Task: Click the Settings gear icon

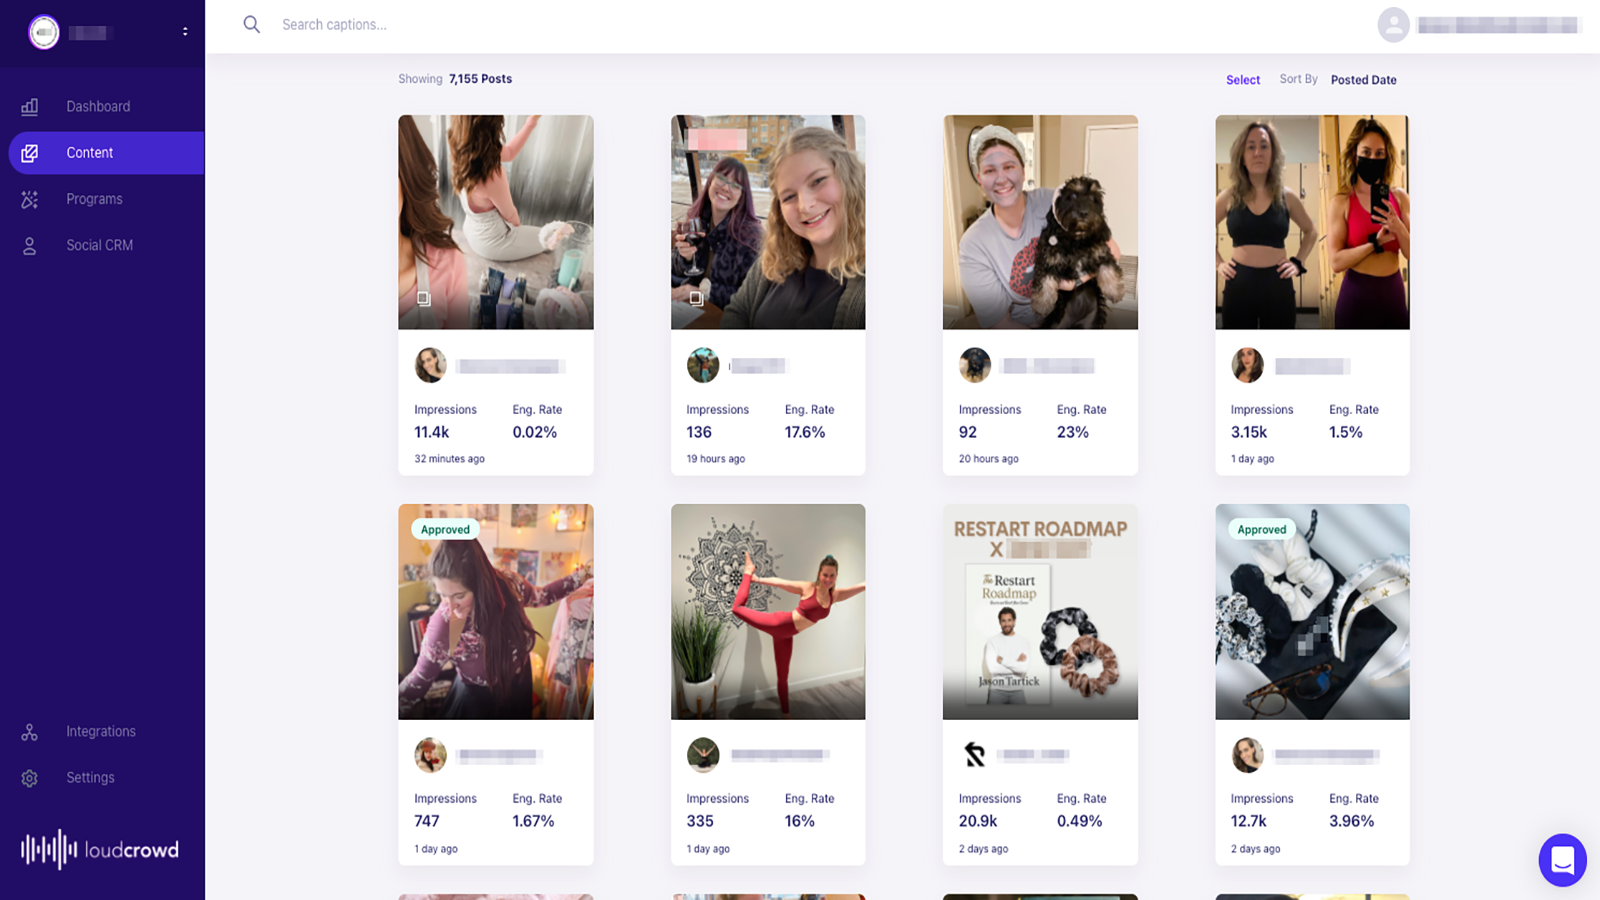Action: [x=30, y=778]
